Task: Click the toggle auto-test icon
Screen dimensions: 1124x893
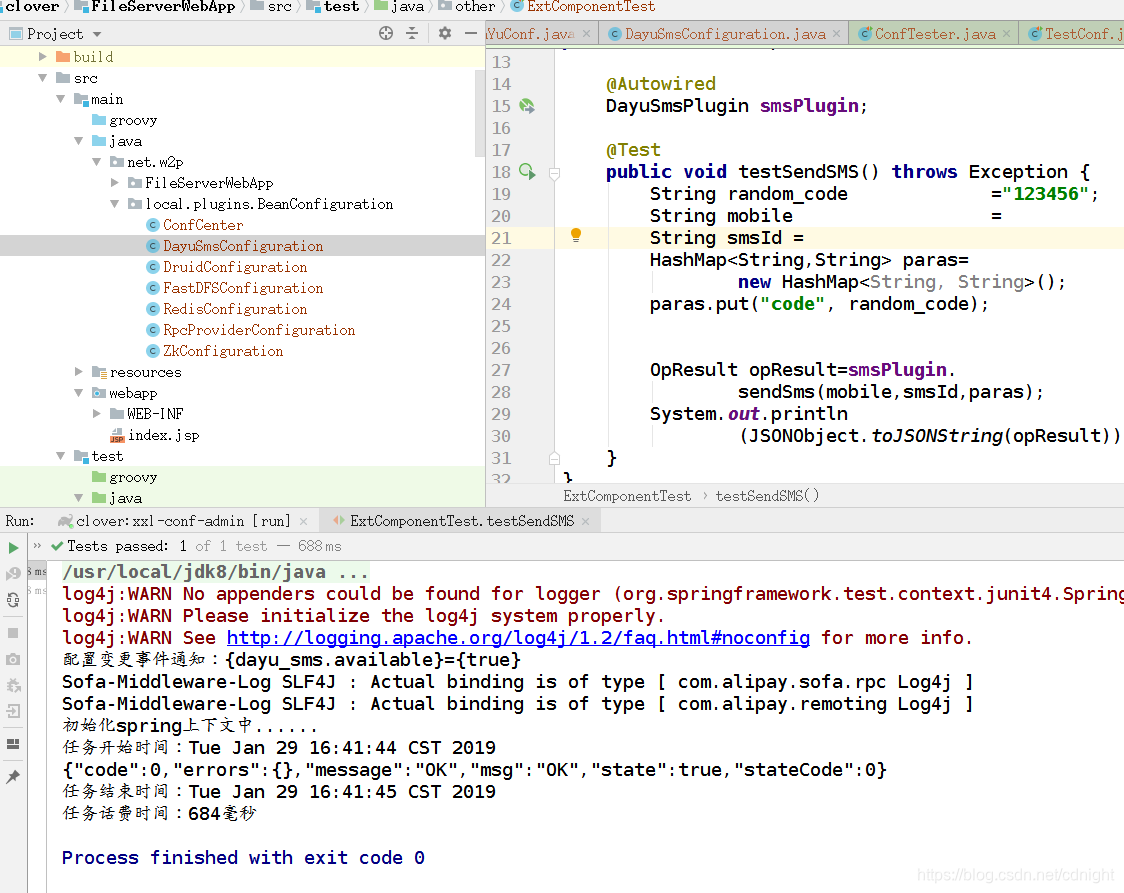Action: pyautogui.click(x=13, y=600)
